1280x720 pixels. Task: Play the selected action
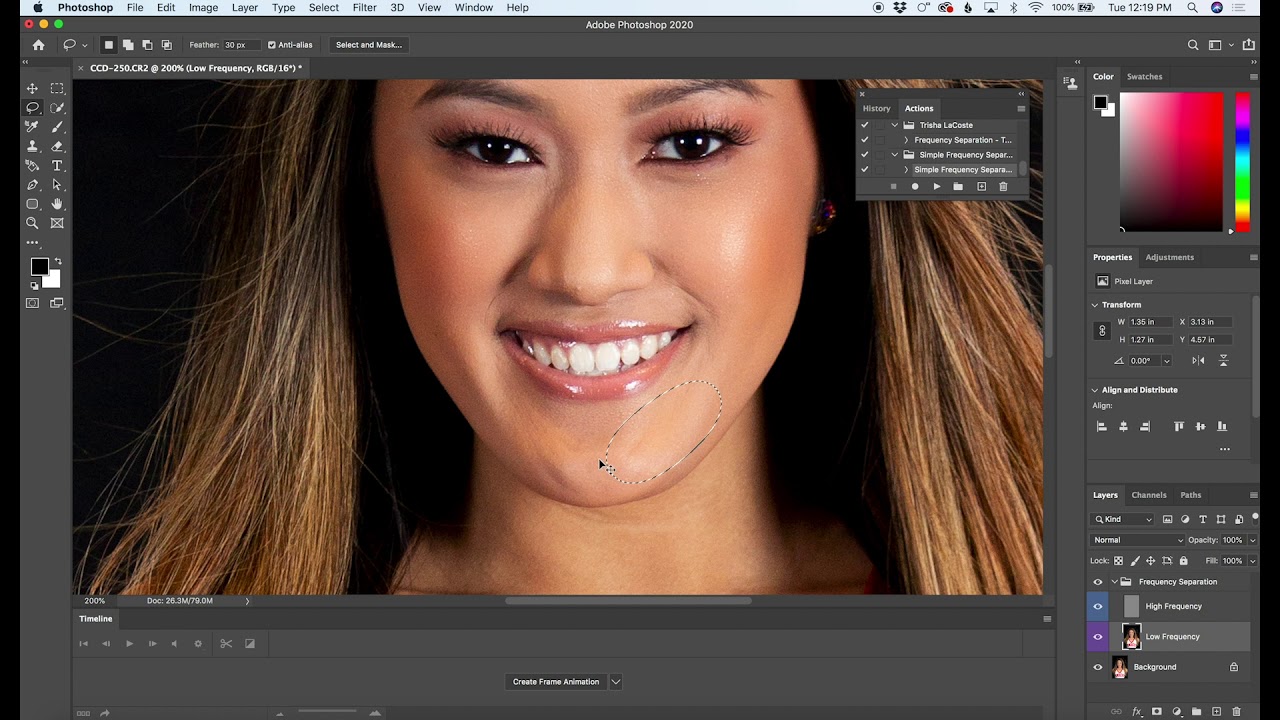937,187
